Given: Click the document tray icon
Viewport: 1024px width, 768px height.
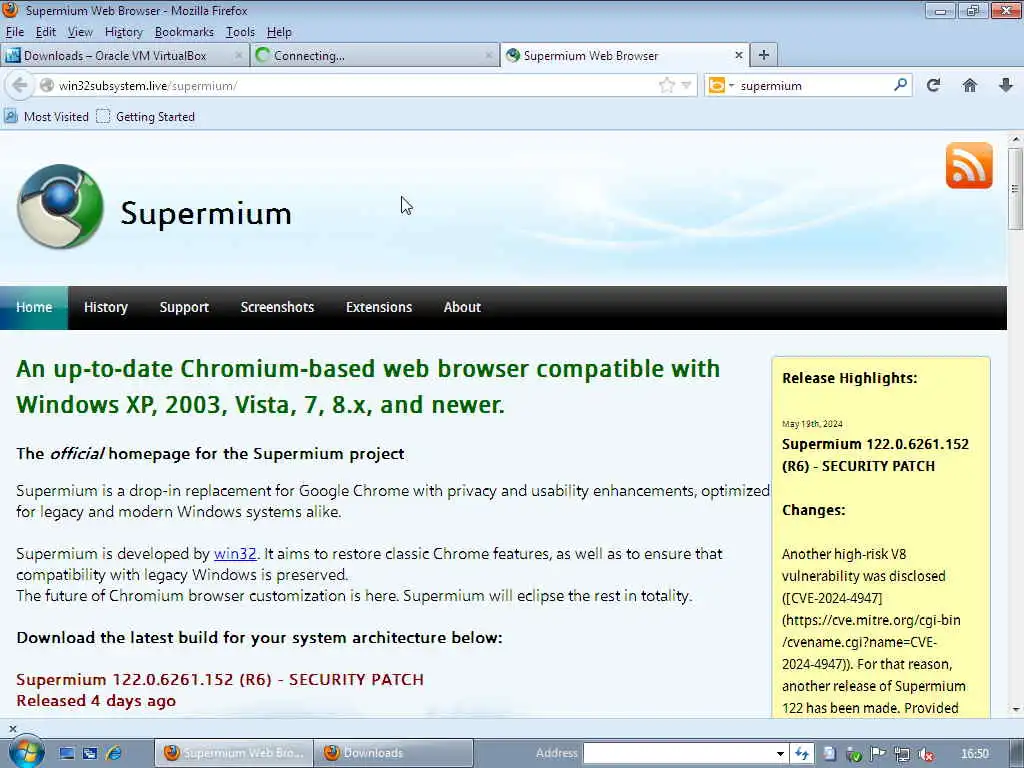Looking at the screenshot, I should [829, 754].
